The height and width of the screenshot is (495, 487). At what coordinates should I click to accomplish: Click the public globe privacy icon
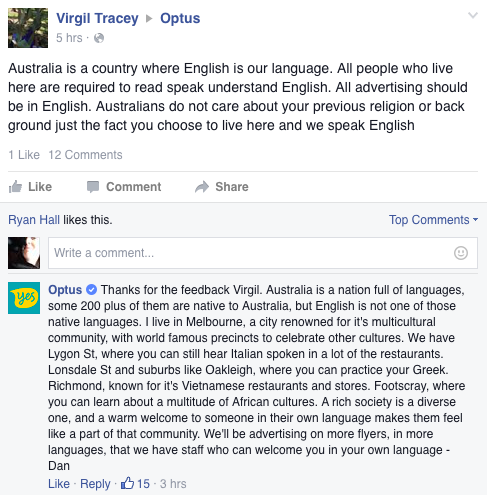[99, 38]
